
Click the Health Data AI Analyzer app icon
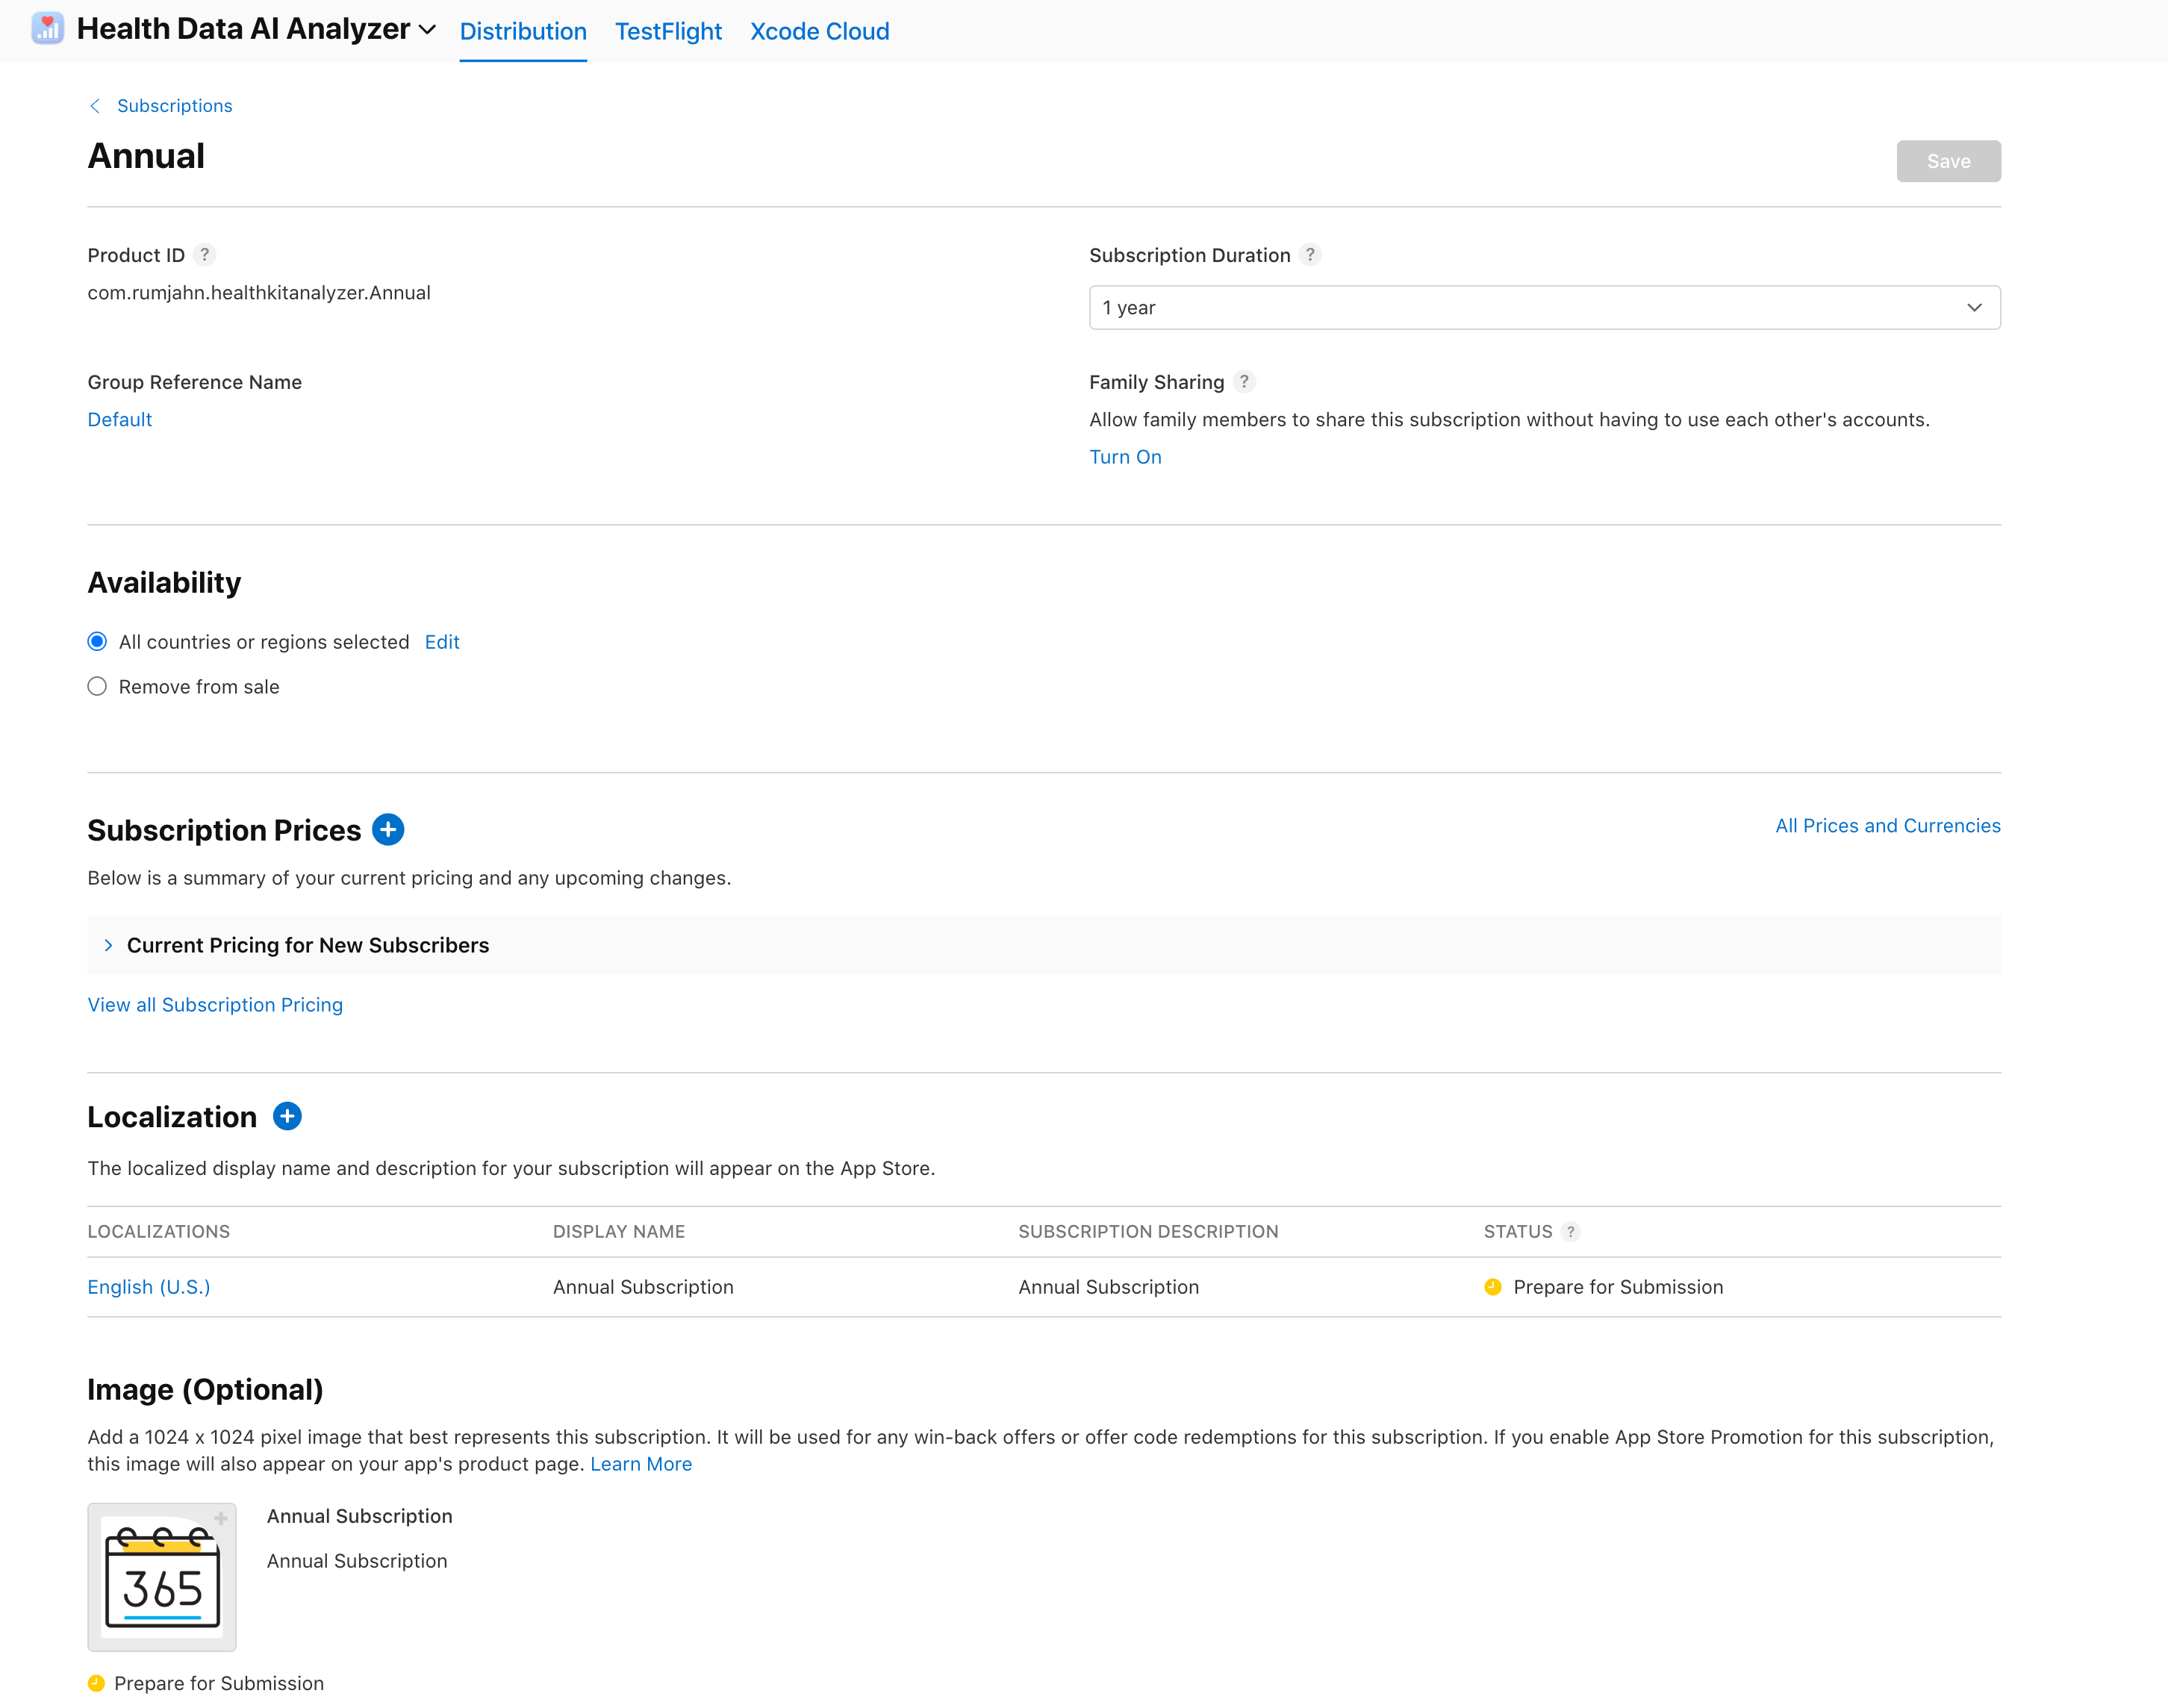coord(47,29)
